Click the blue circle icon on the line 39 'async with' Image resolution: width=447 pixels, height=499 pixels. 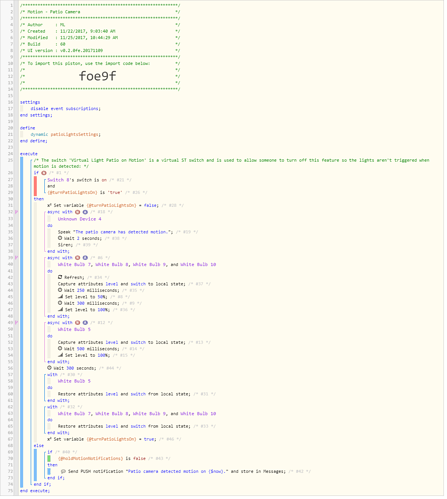pos(85,258)
